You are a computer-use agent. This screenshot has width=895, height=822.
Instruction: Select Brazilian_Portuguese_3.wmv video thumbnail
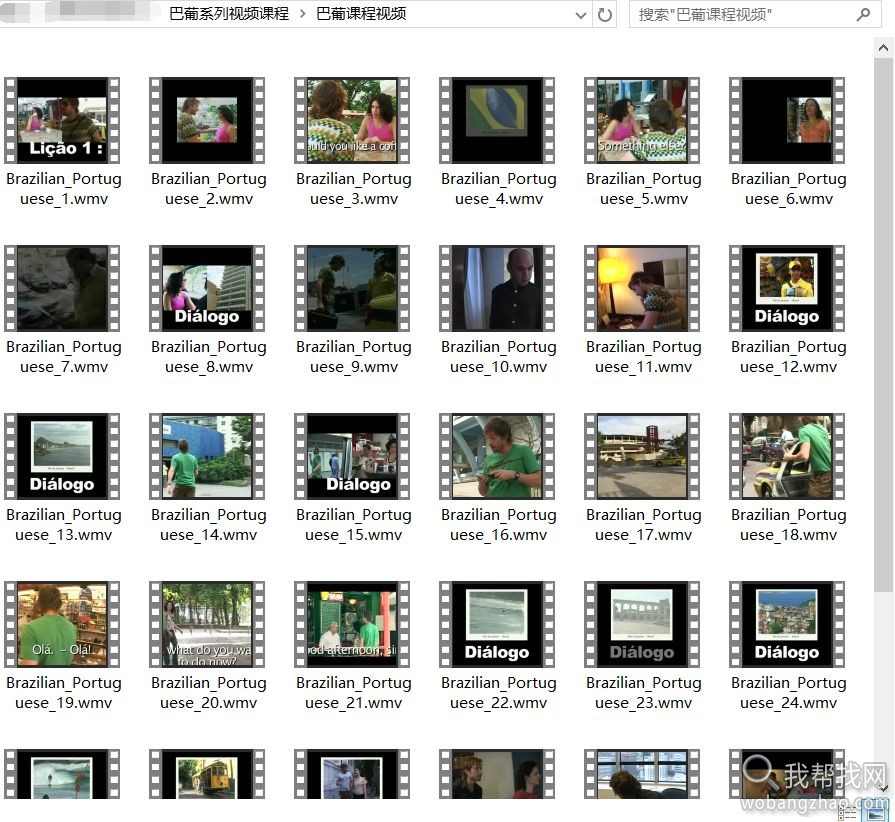point(352,120)
